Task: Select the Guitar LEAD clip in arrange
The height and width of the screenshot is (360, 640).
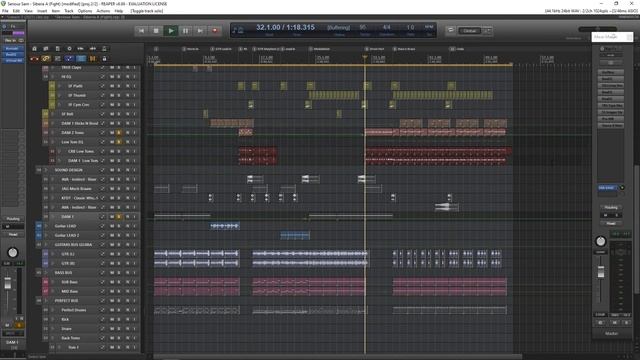Action: (x=225, y=226)
